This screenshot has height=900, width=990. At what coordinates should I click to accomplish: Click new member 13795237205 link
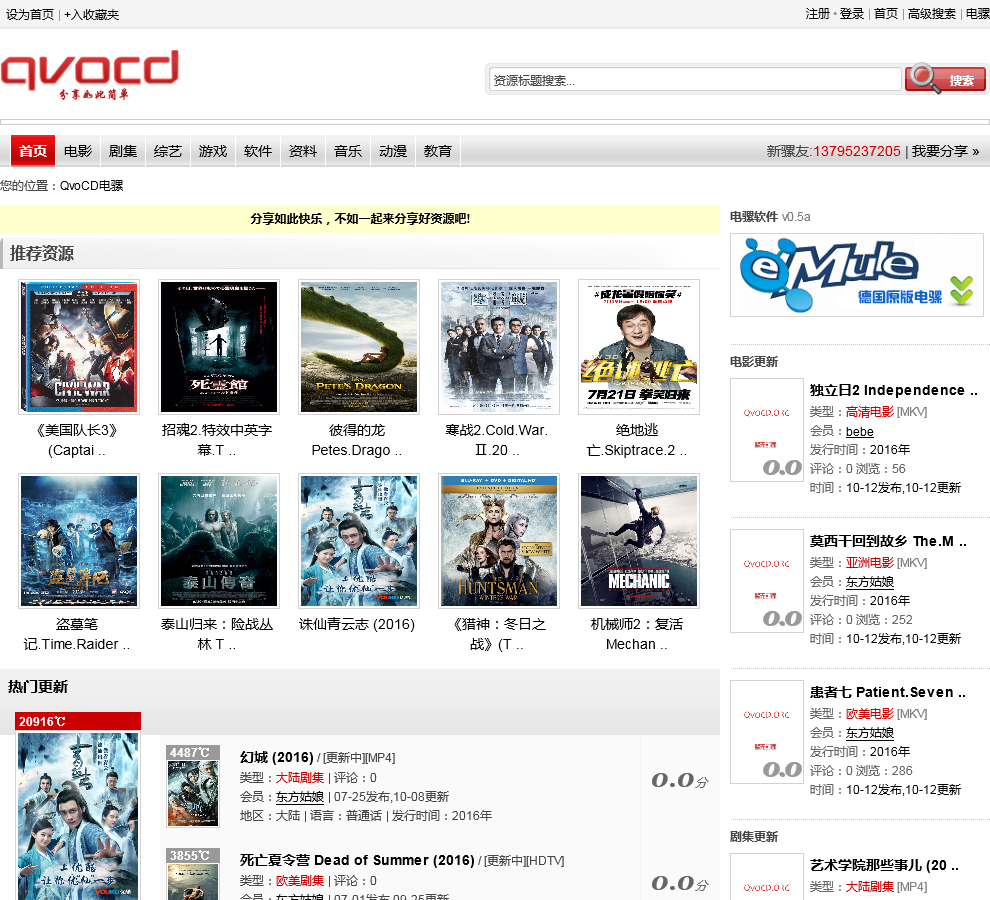pyautogui.click(x=857, y=151)
